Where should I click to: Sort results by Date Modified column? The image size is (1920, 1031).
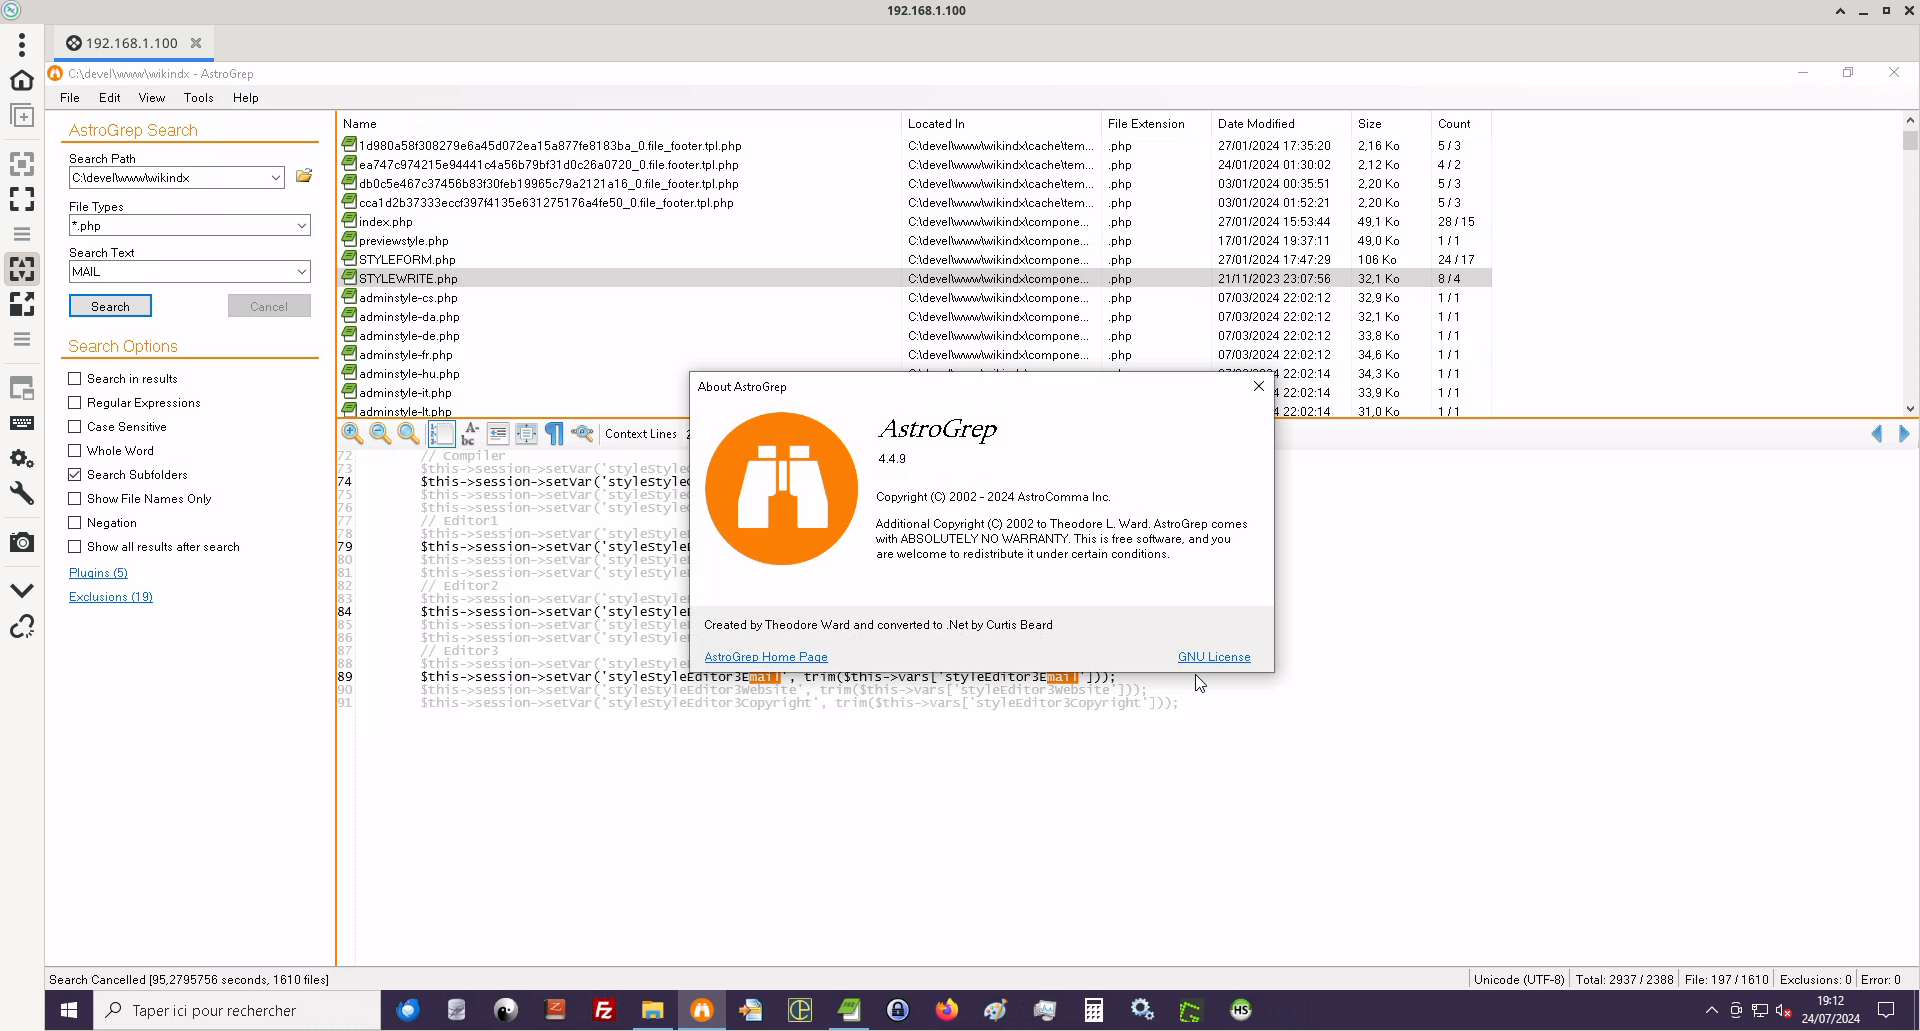click(1280, 124)
